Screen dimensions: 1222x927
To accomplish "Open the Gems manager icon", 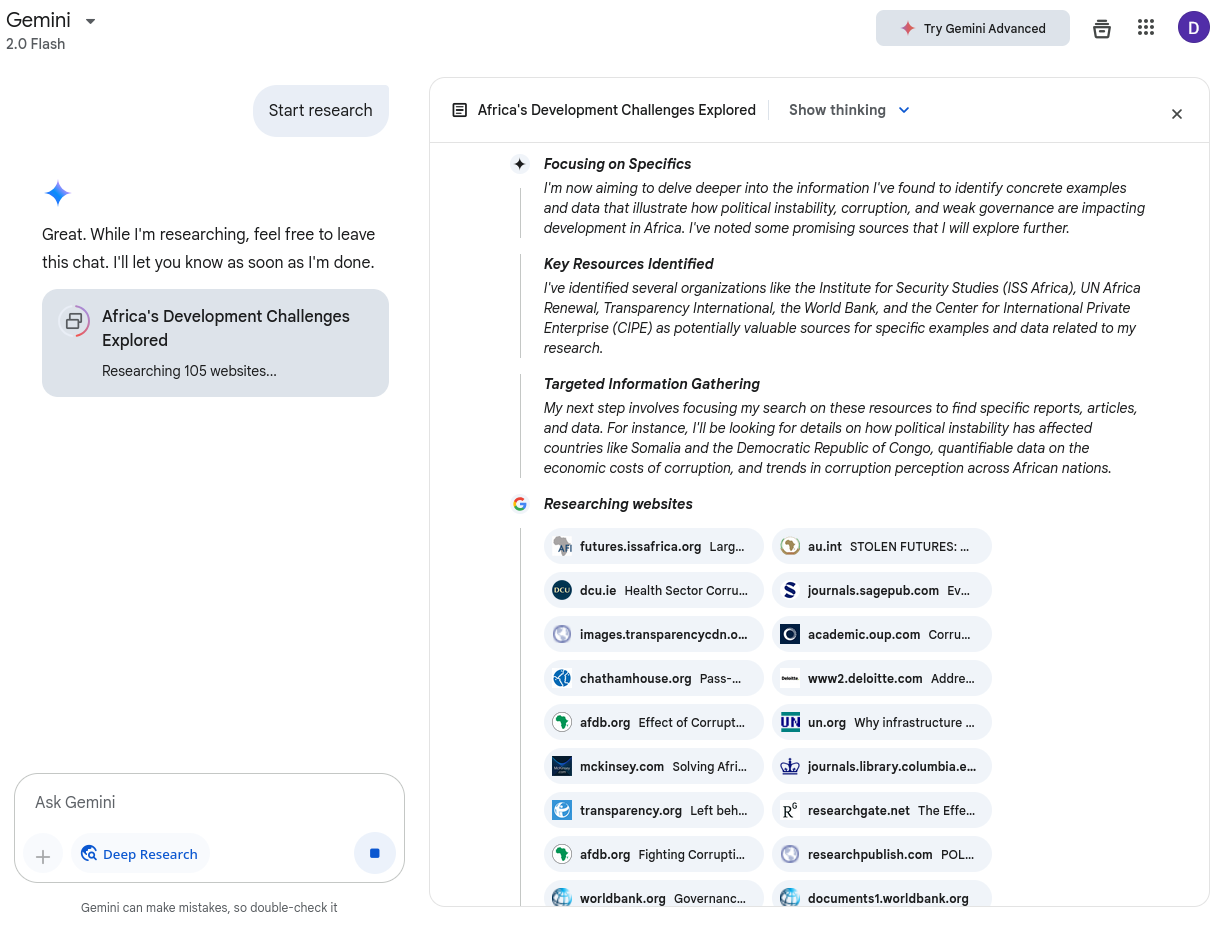I will click(x=1102, y=28).
